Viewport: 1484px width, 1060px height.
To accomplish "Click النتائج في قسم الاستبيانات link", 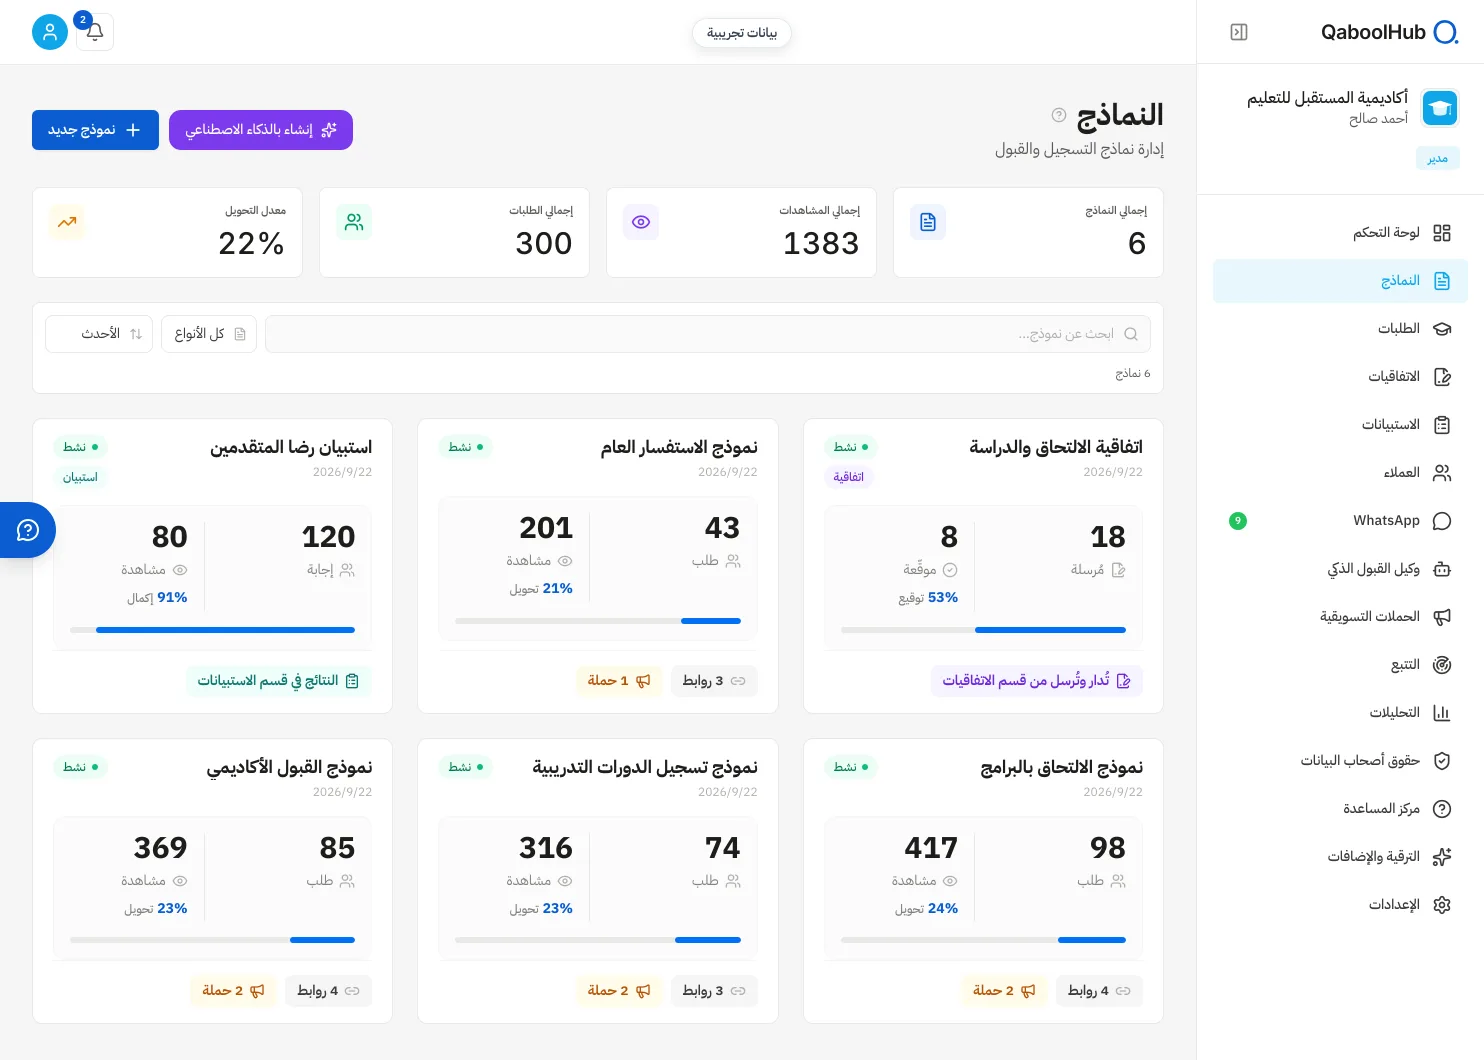I will click(x=279, y=681).
